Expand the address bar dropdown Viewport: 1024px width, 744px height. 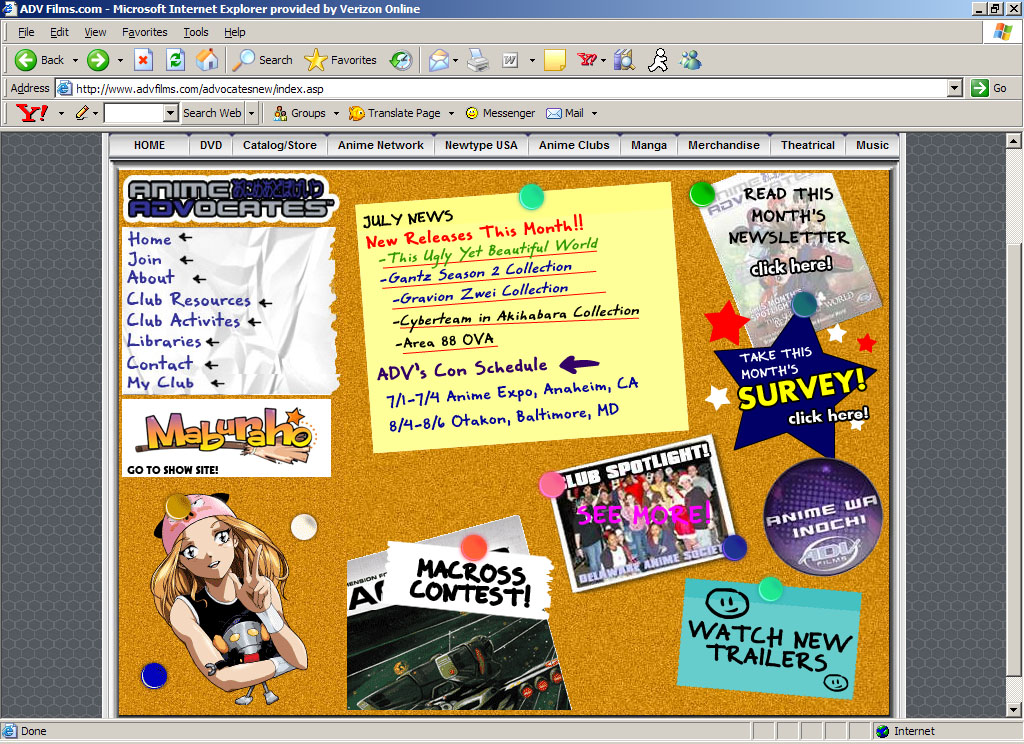[x=954, y=88]
